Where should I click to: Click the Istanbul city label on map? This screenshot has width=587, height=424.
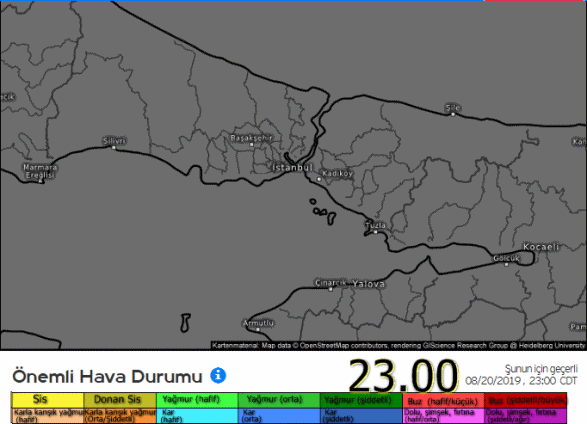pos(292,167)
